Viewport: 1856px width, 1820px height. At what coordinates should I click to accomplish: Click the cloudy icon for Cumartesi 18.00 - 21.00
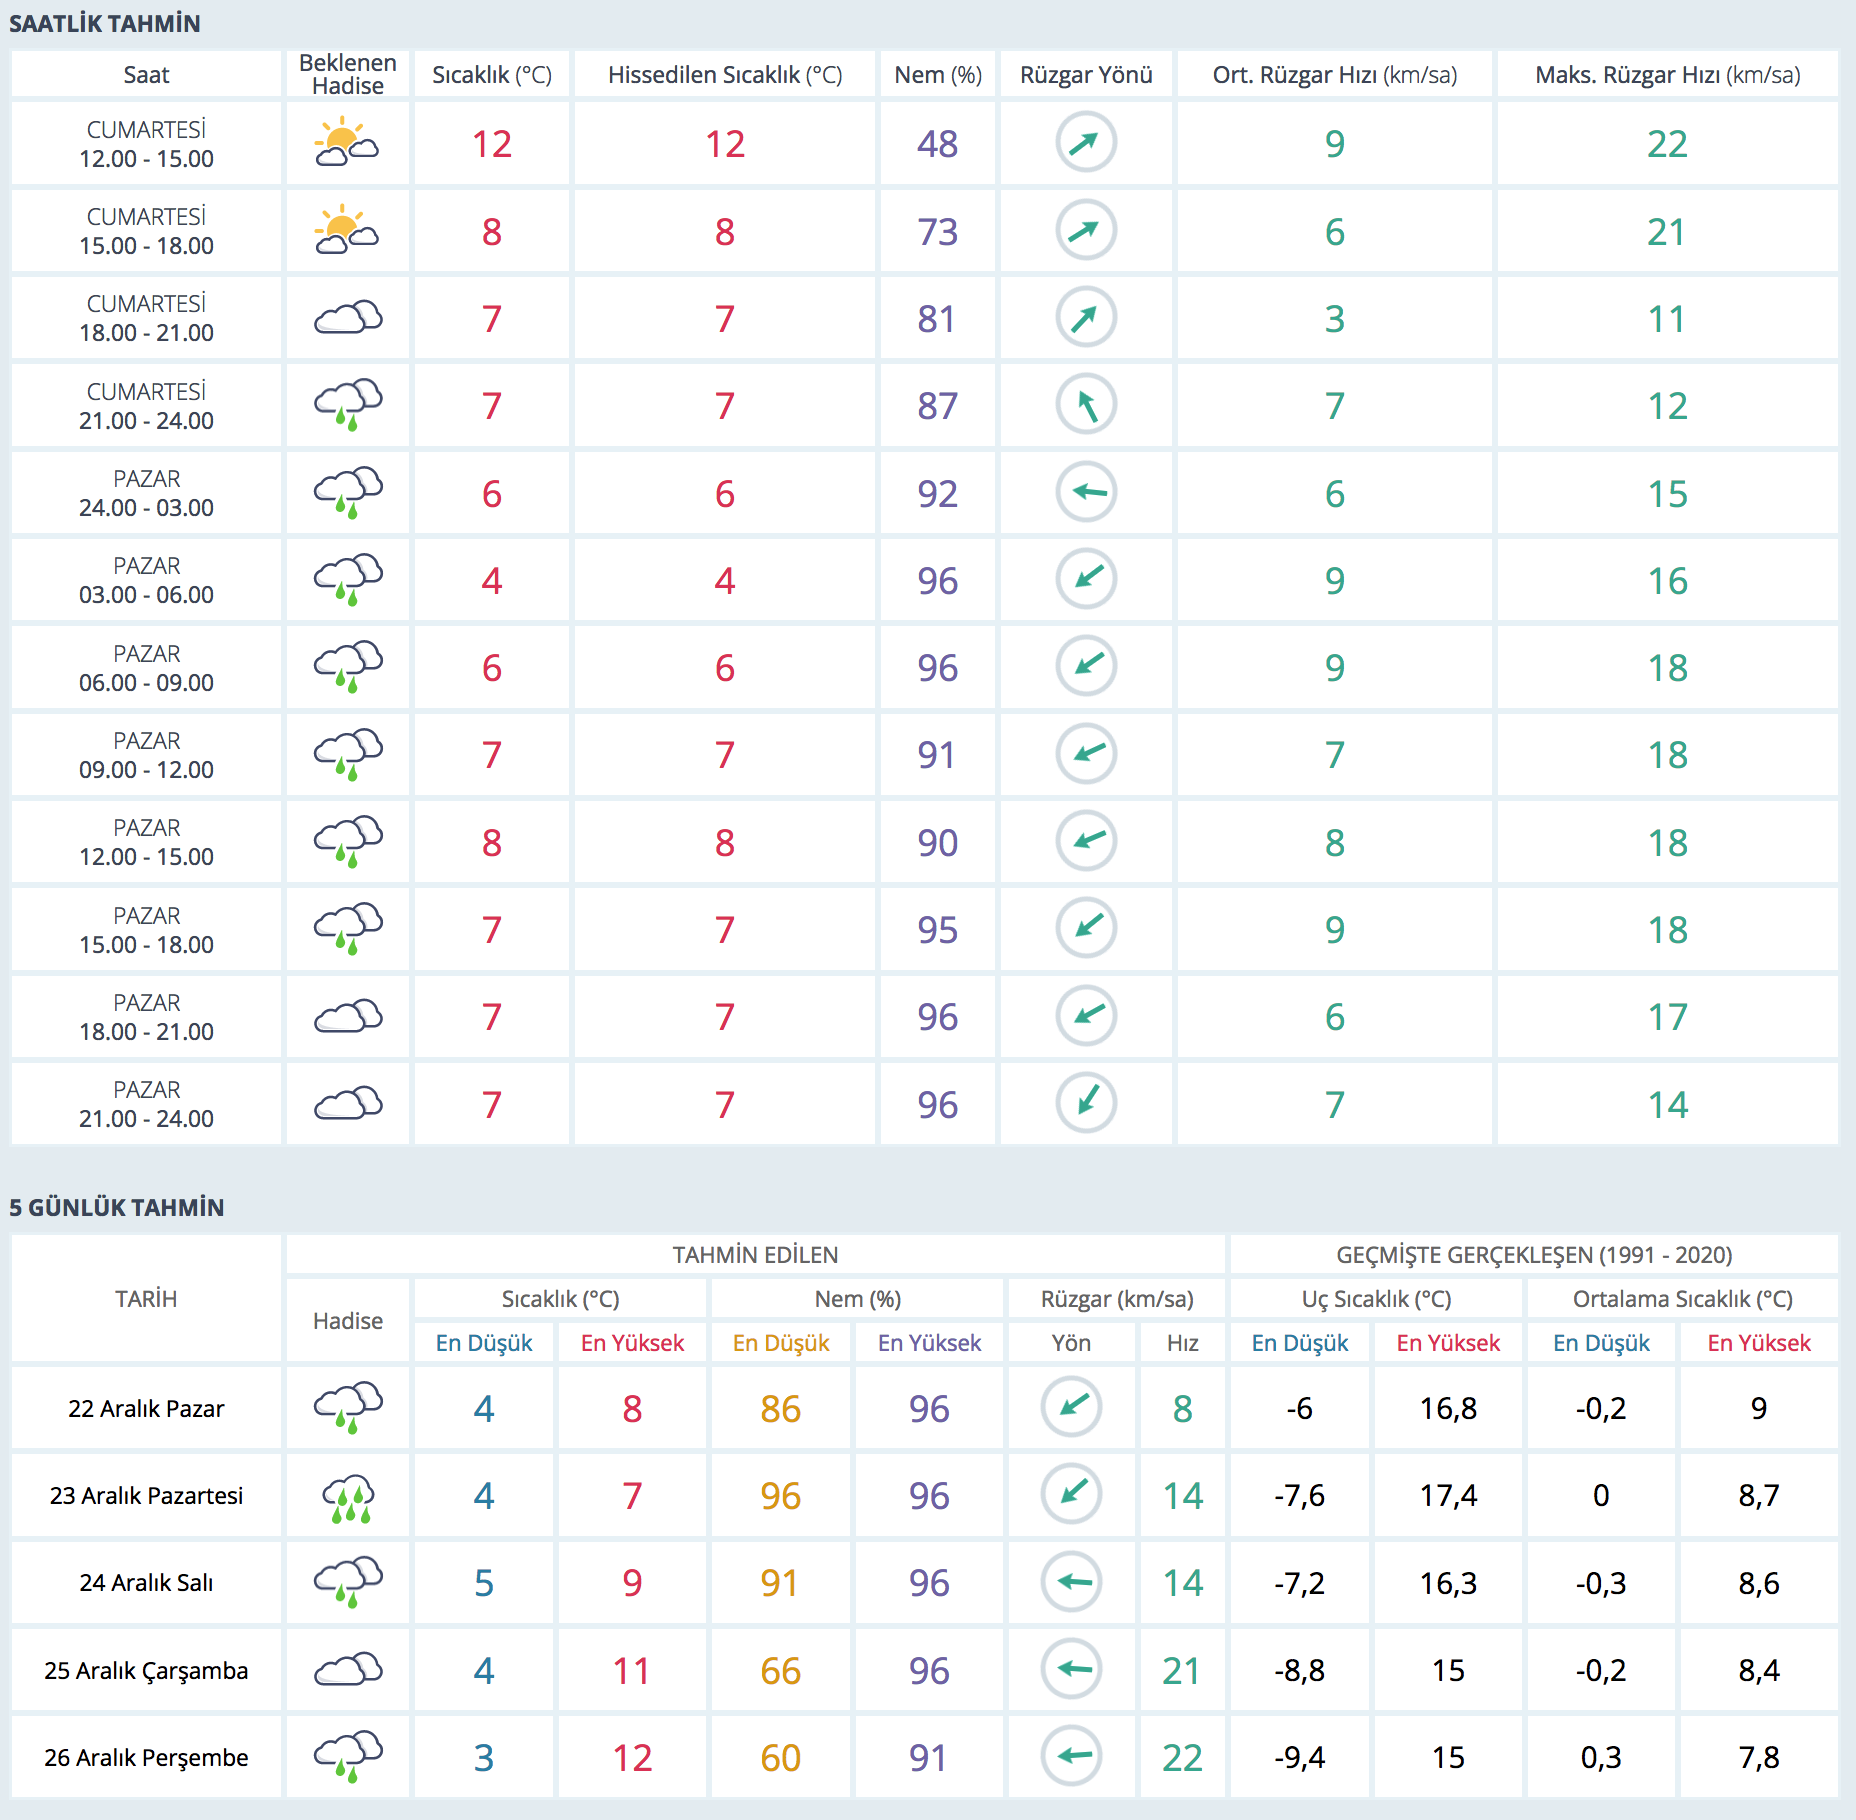tap(347, 318)
